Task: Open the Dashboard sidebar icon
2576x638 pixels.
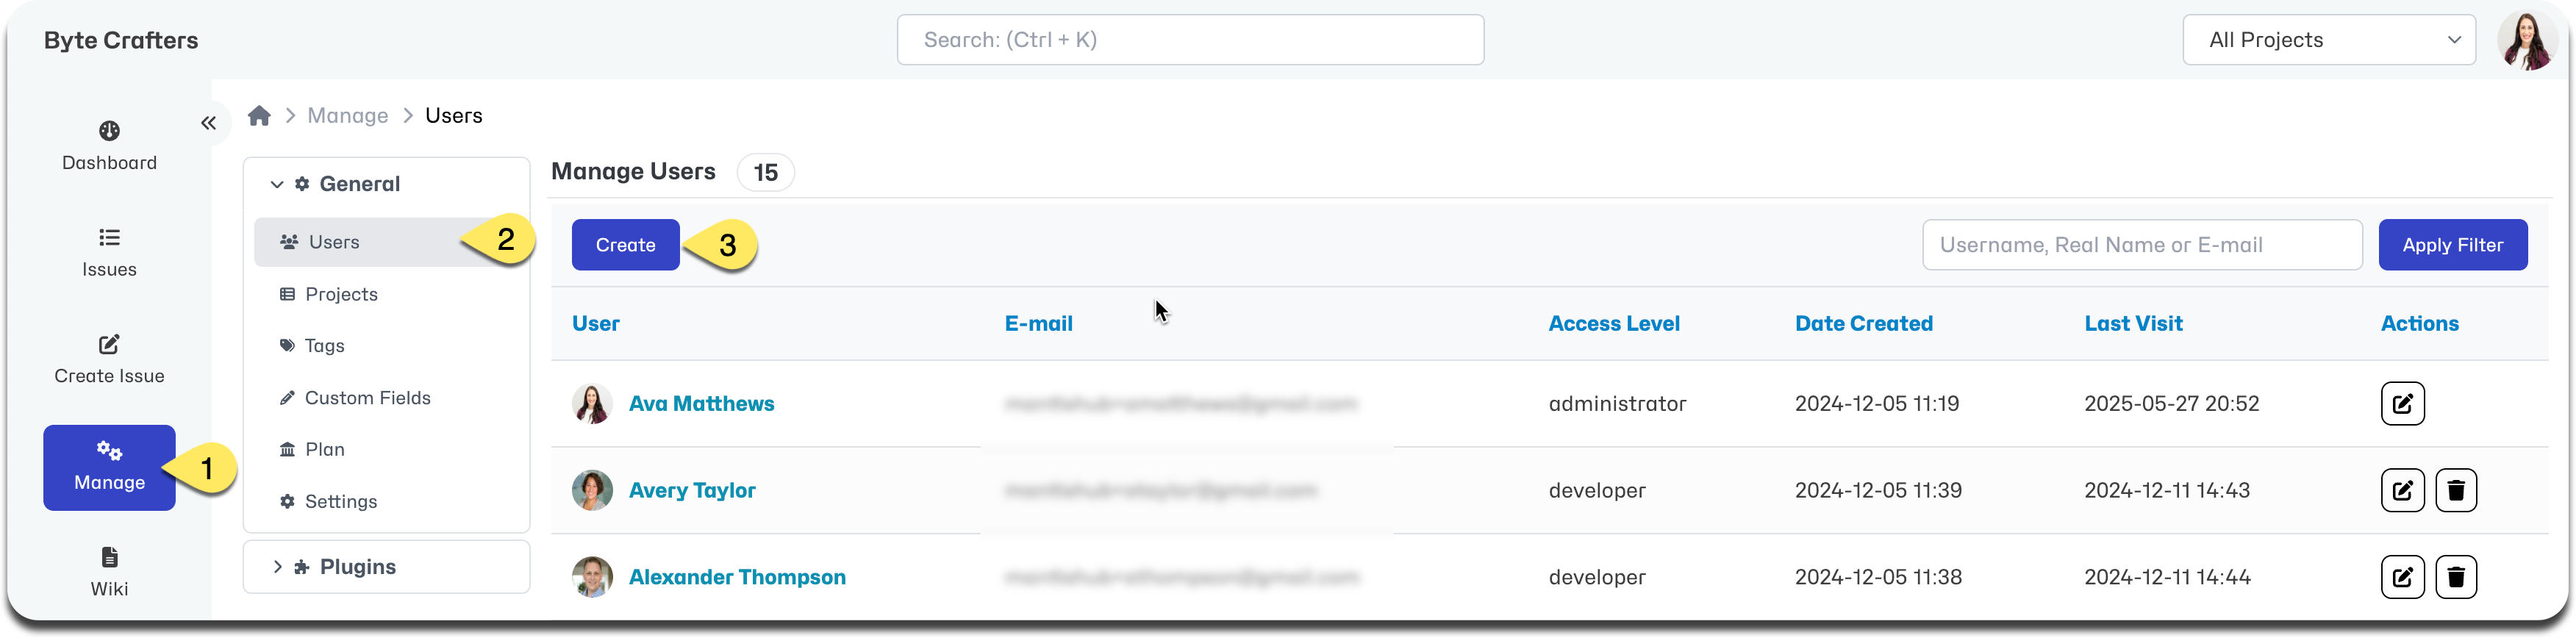Action: [x=109, y=146]
